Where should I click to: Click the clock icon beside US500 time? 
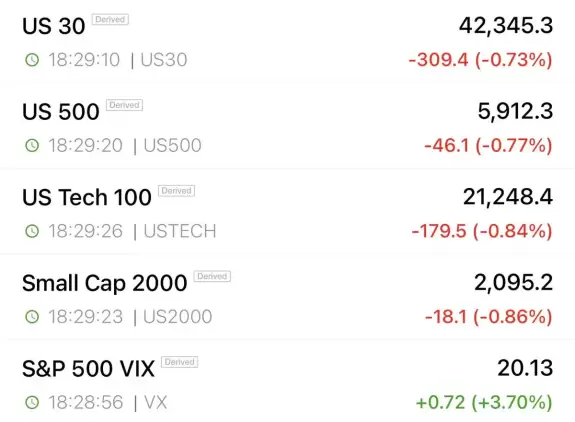32,146
